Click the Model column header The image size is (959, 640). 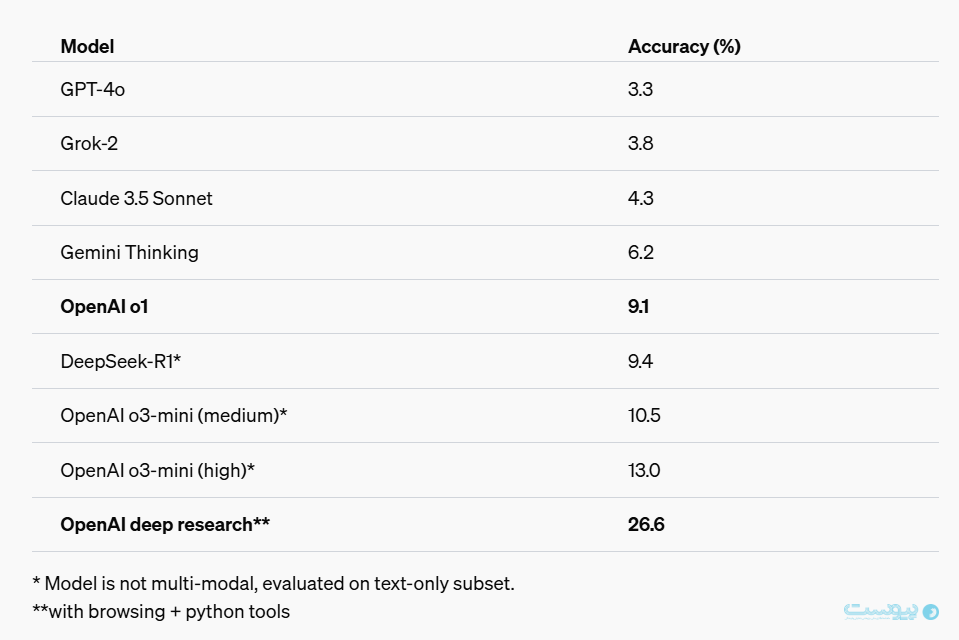[x=87, y=47]
